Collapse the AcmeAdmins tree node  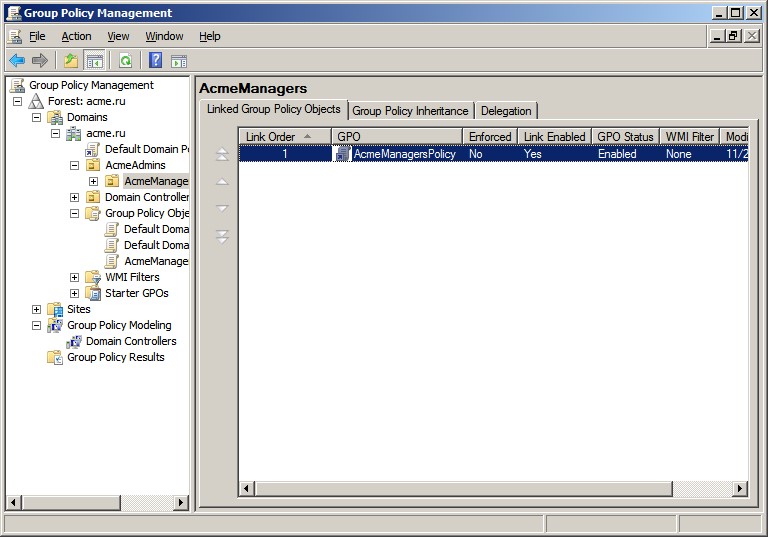click(x=75, y=165)
